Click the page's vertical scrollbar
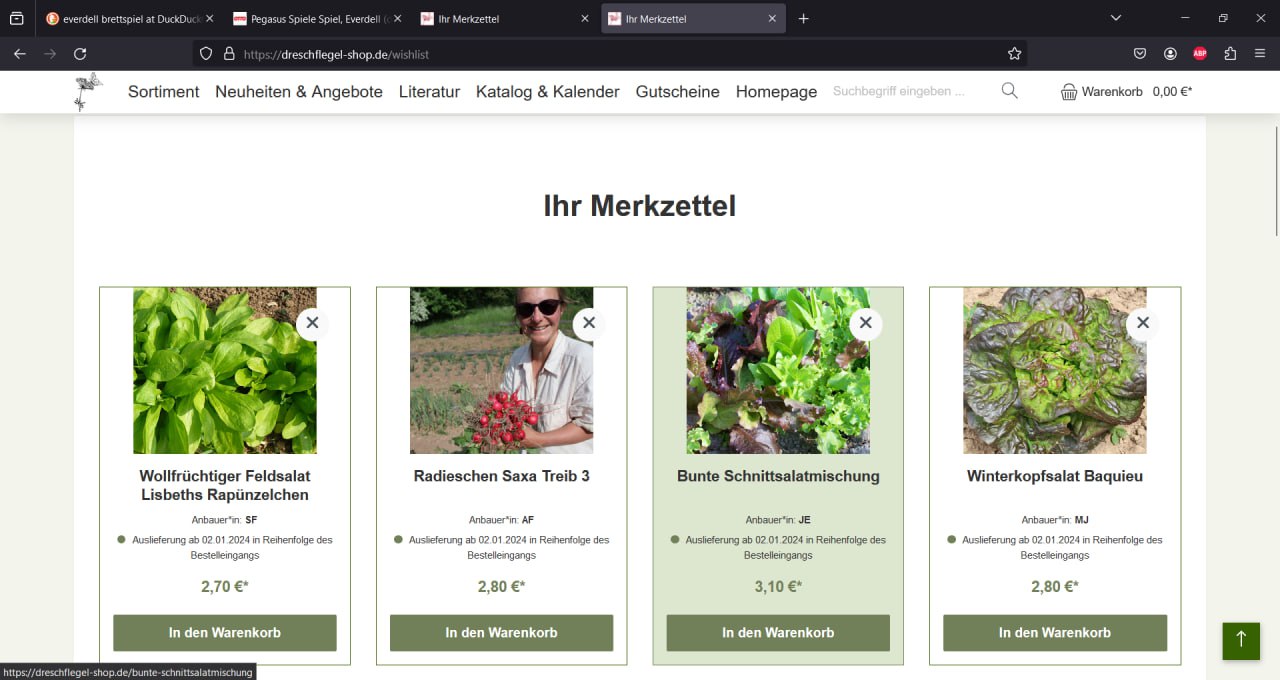The image size is (1280, 680). (x=1276, y=180)
